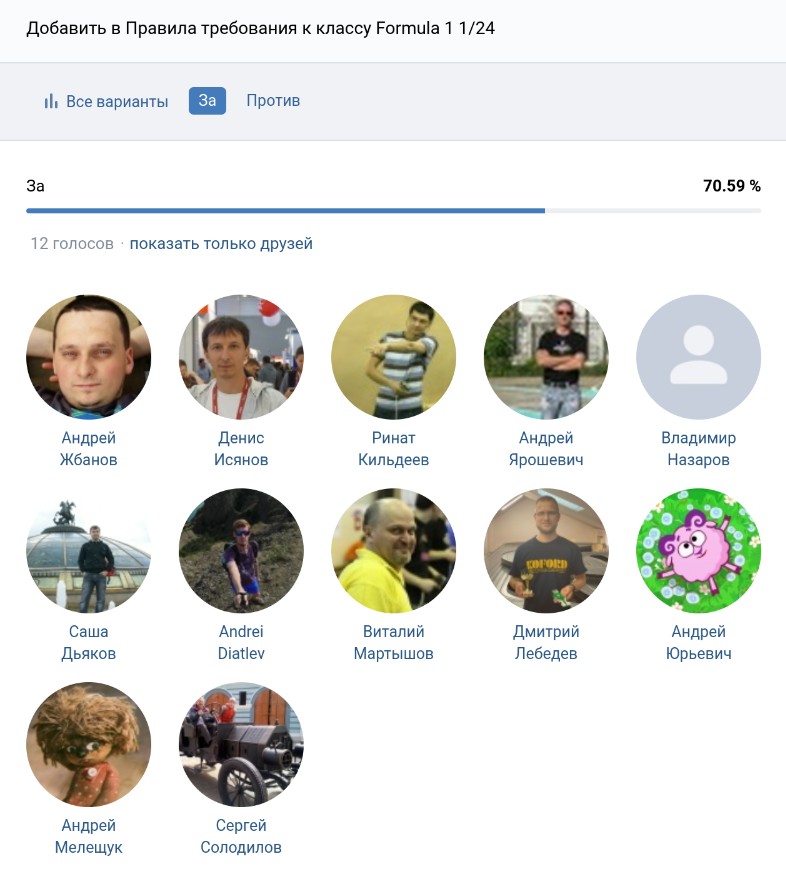Click the Andrei Diatlev name link
The height and width of the screenshot is (874, 786).
[241, 643]
